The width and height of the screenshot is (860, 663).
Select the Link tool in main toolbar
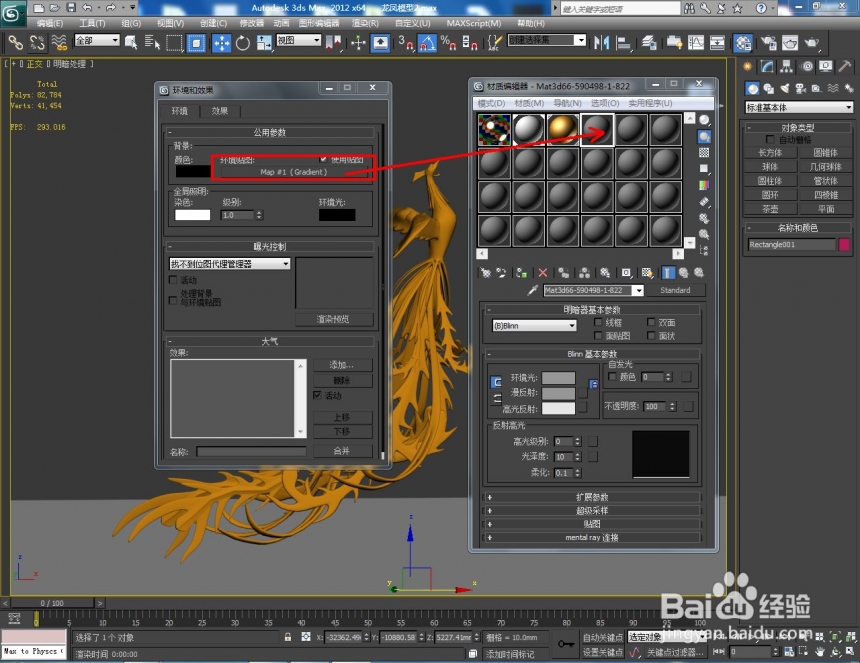click(x=15, y=42)
